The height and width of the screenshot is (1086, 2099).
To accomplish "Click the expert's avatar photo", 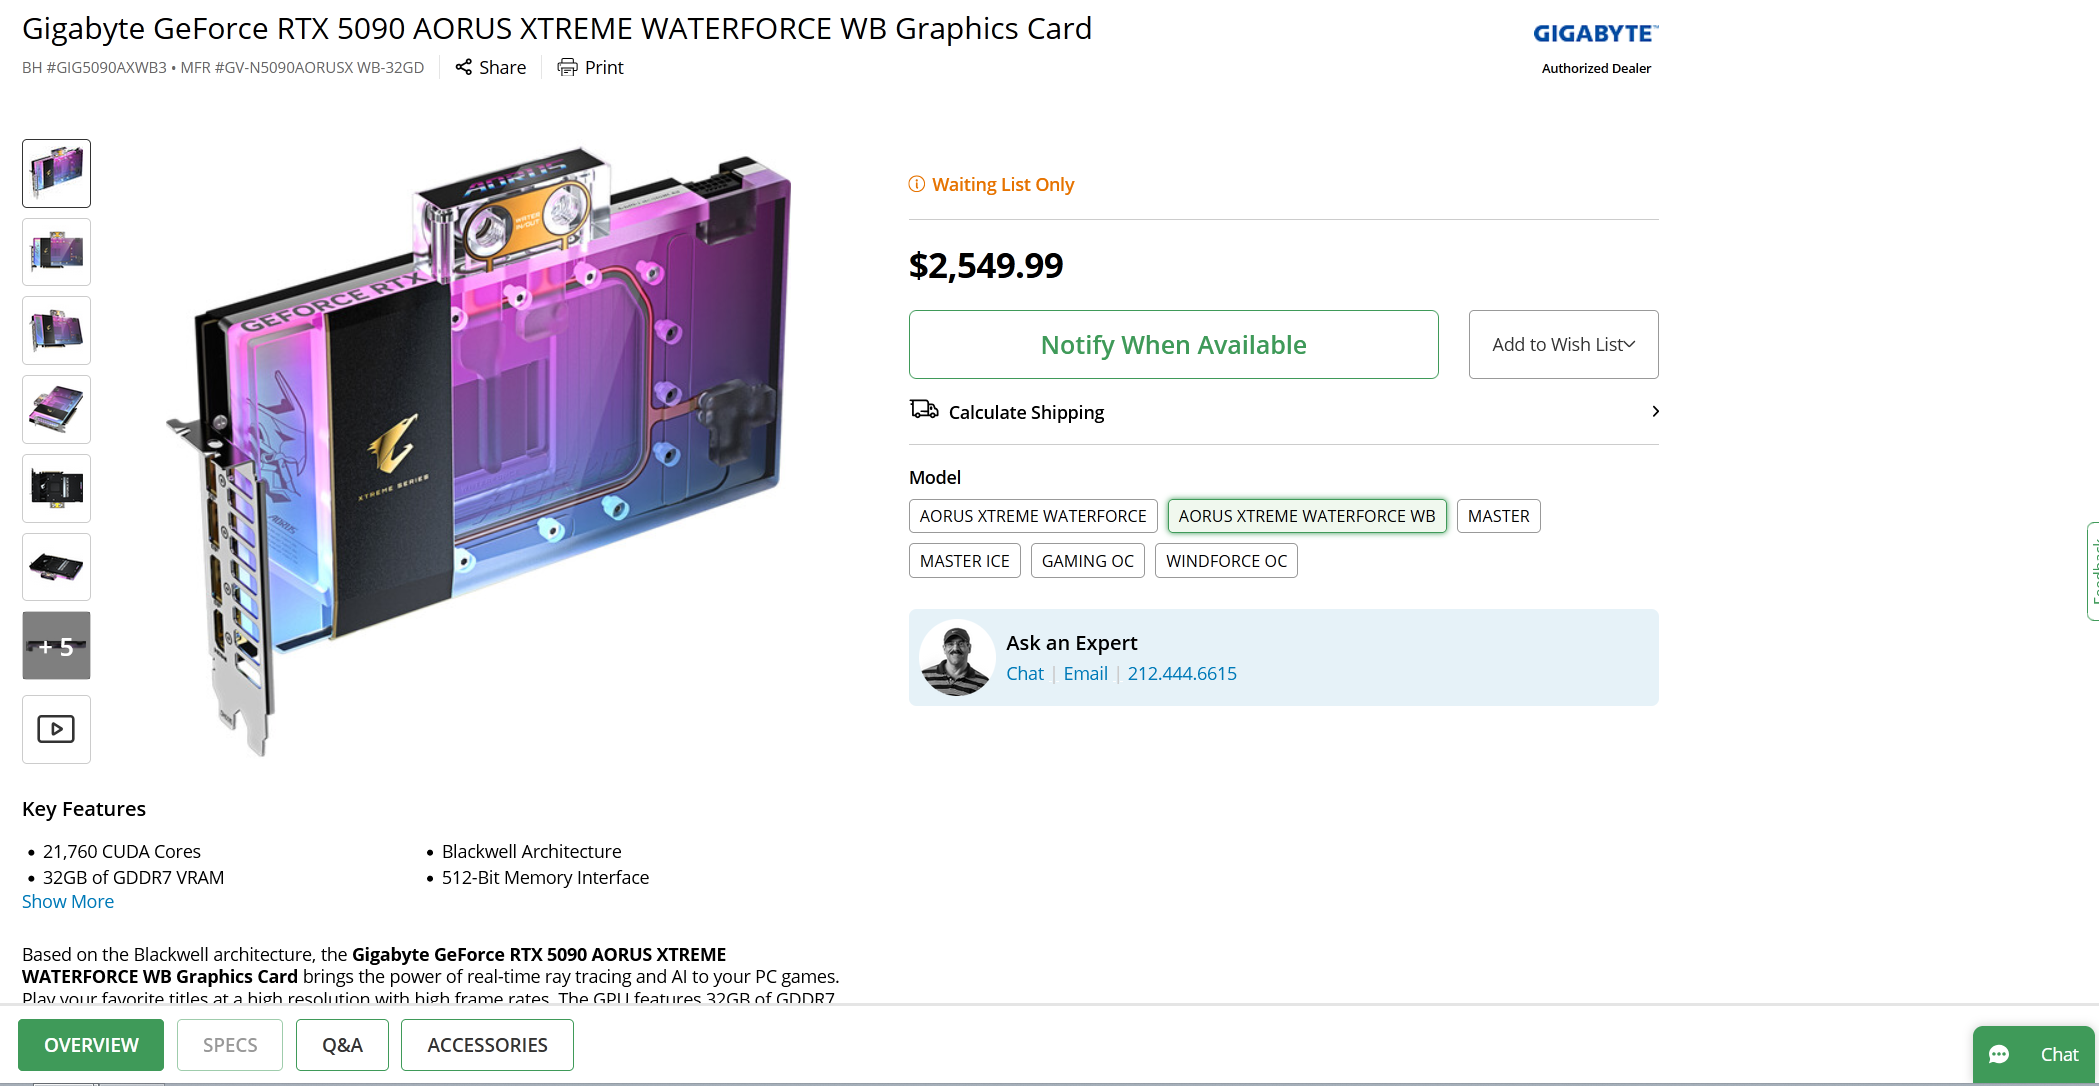I will click(x=957, y=658).
